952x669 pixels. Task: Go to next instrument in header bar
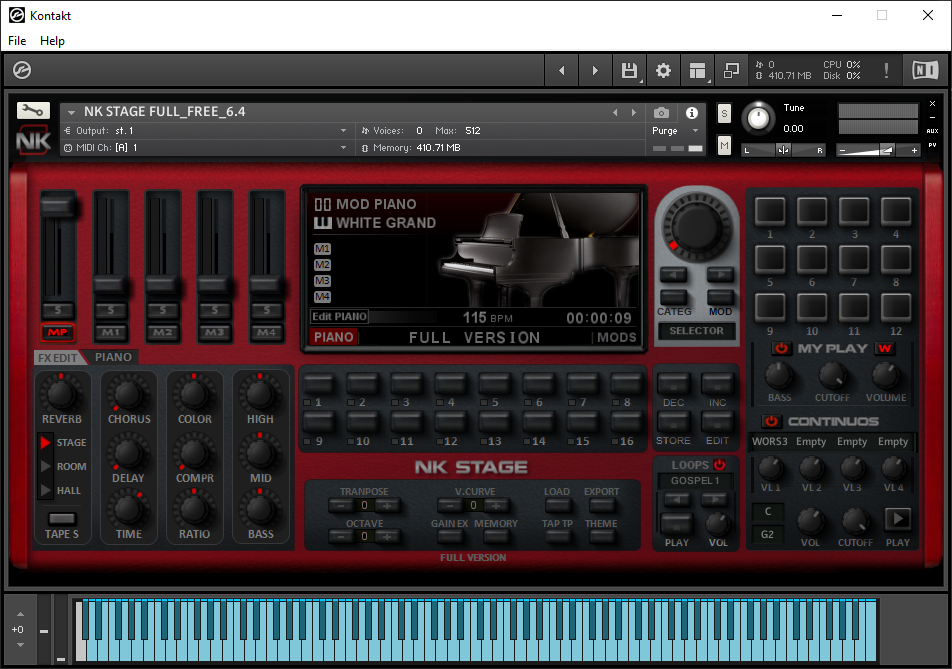pos(595,70)
